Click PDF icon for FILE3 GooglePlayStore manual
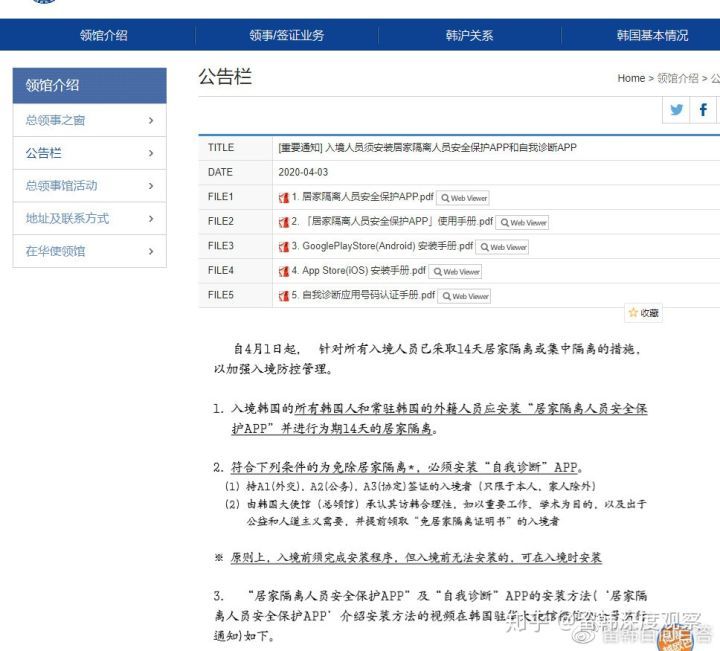Viewport: 720px width, 651px height. pyautogui.click(x=284, y=247)
